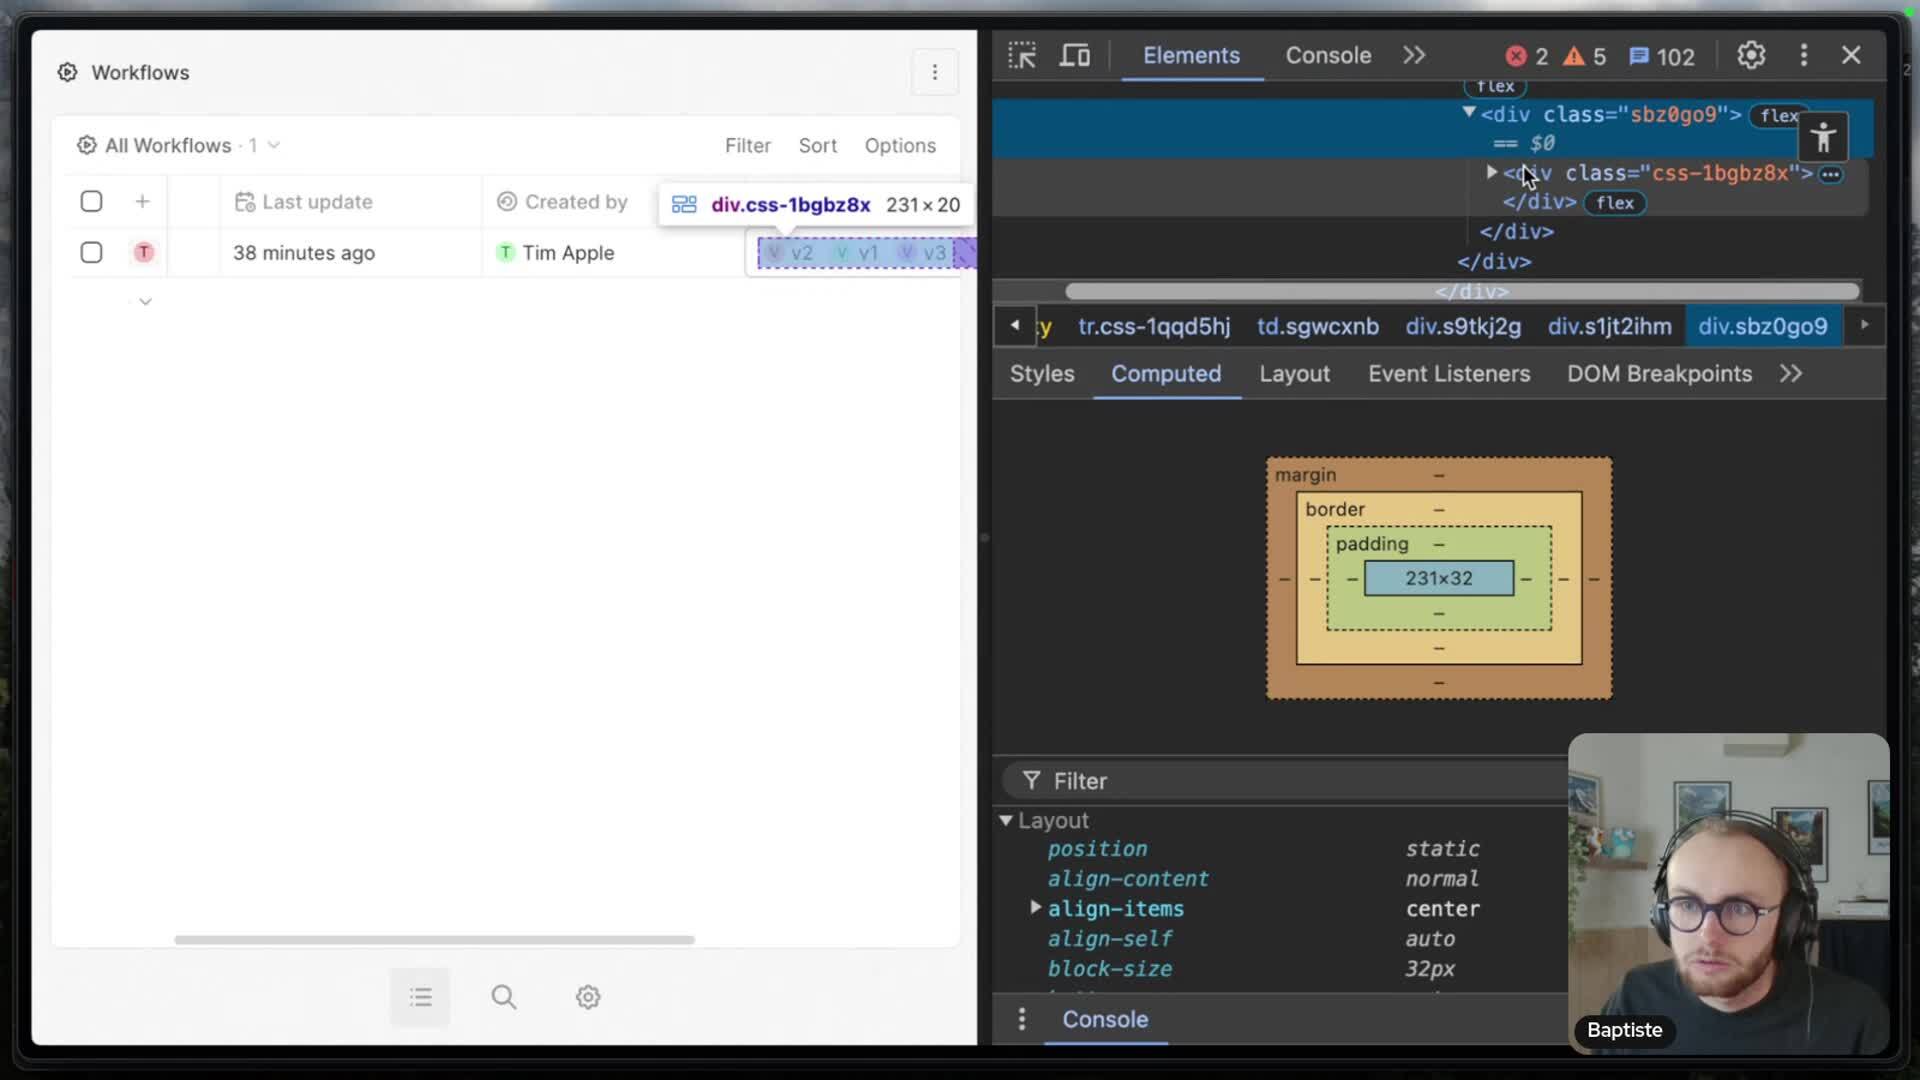Expand the css-1bgbz8x div node
Screen dimensions: 1920x1080
[x=1491, y=173]
